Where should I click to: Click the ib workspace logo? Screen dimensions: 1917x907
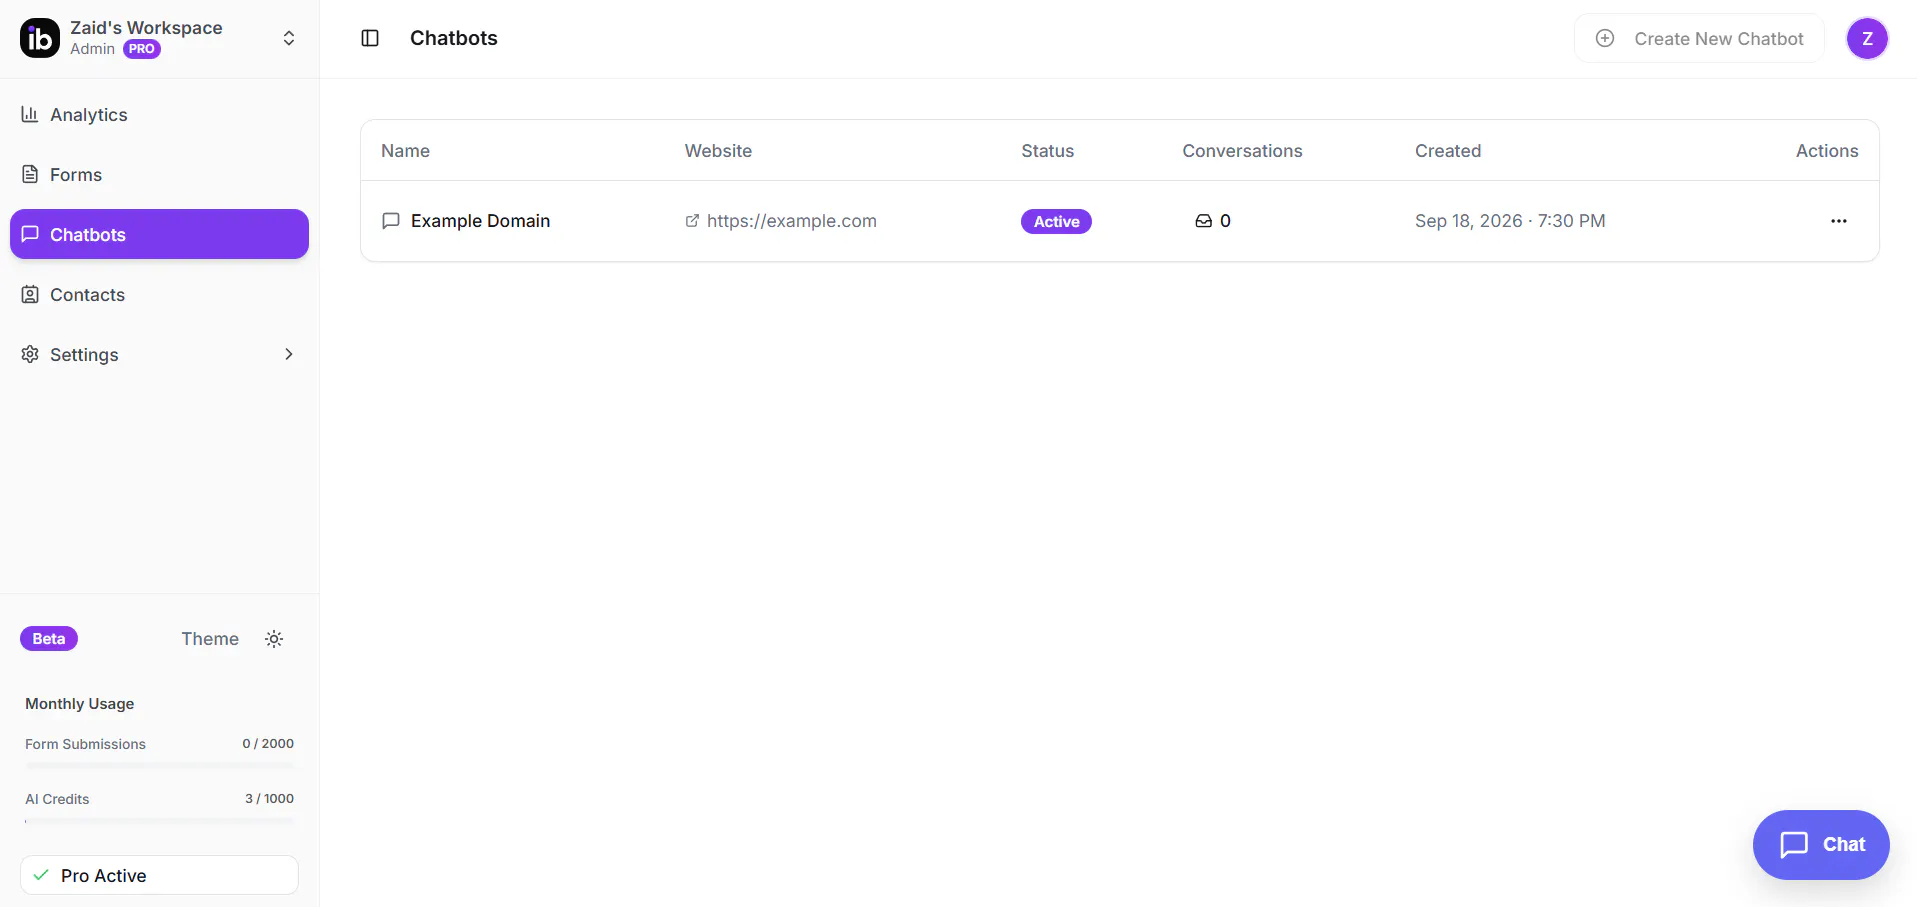(40, 38)
